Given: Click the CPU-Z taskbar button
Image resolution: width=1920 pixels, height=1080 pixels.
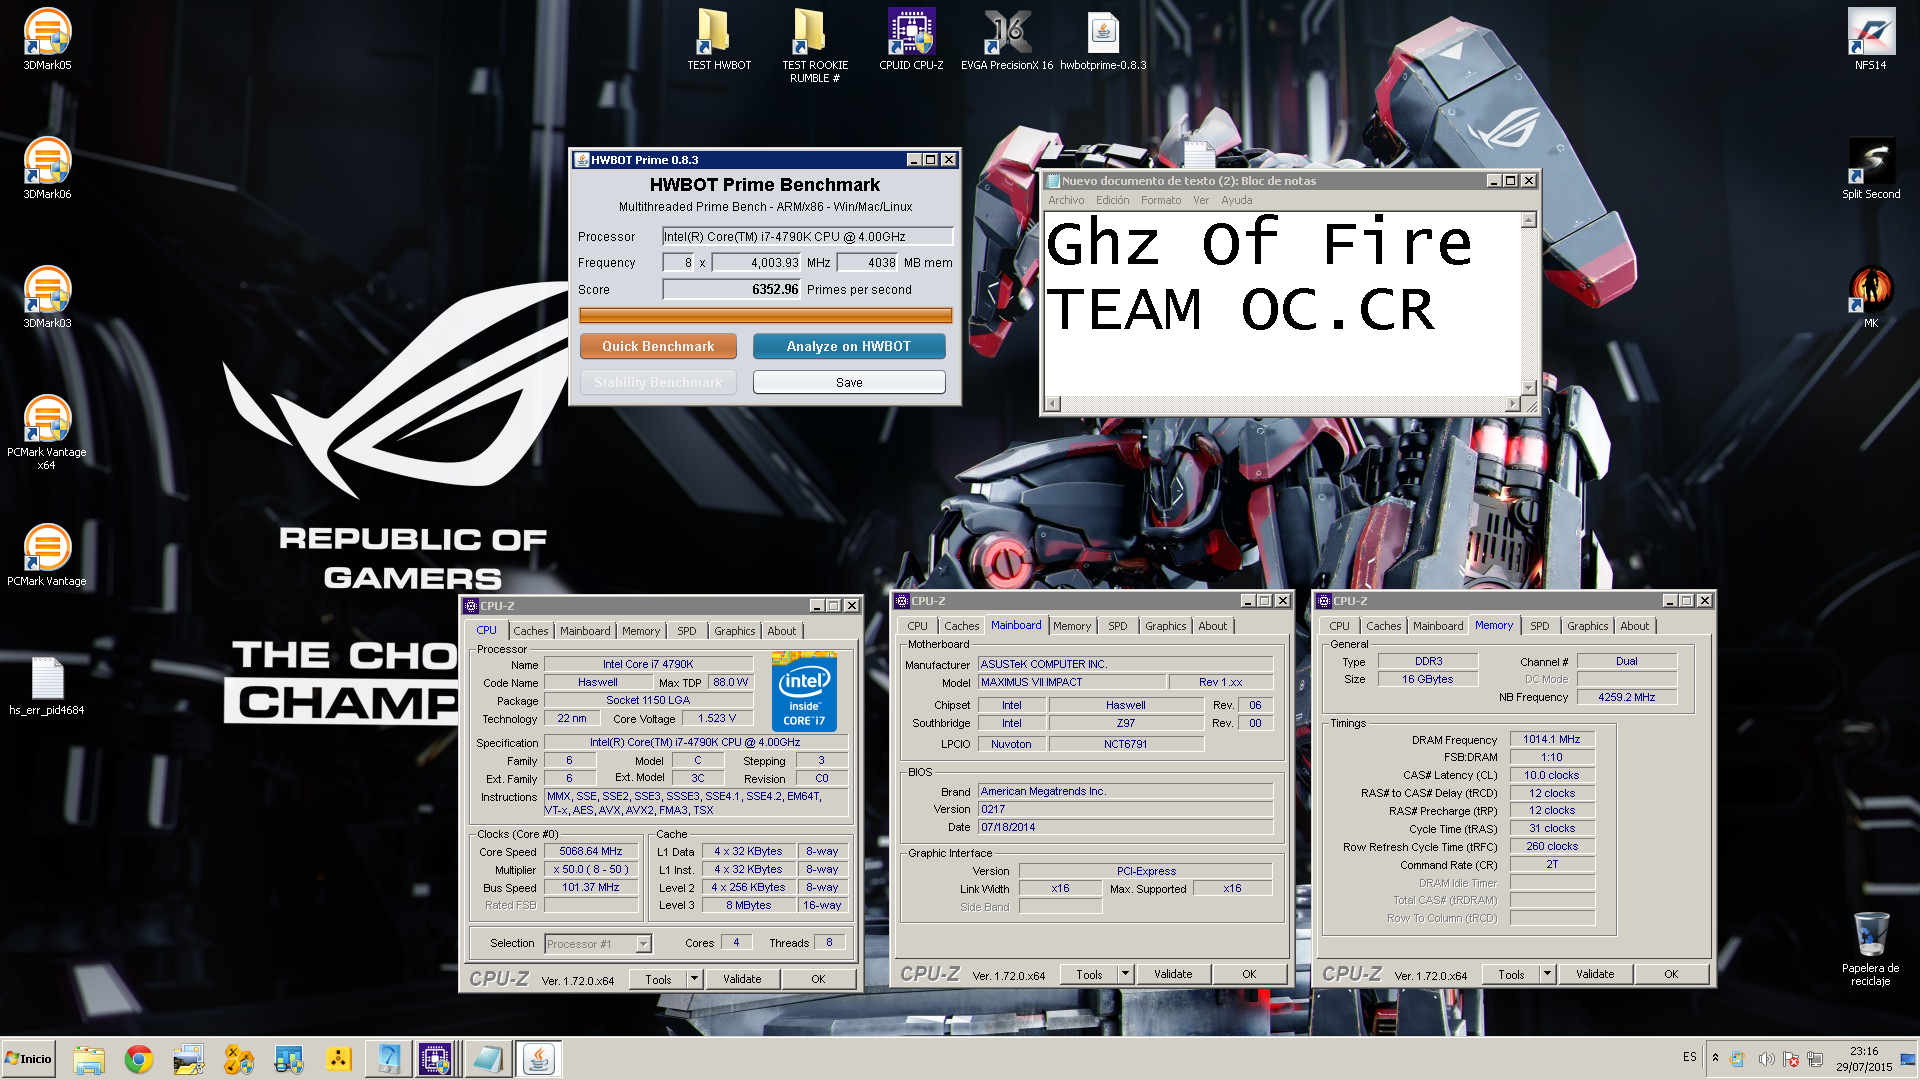Looking at the screenshot, I should click(x=436, y=1059).
